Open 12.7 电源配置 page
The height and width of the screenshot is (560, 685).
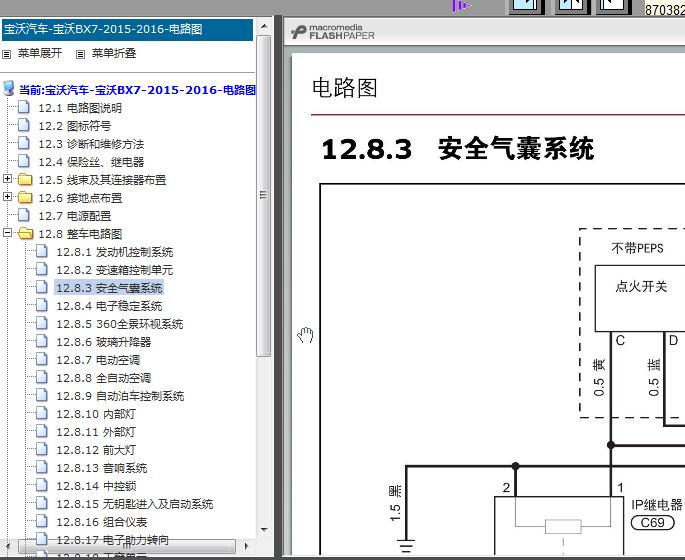75,216
